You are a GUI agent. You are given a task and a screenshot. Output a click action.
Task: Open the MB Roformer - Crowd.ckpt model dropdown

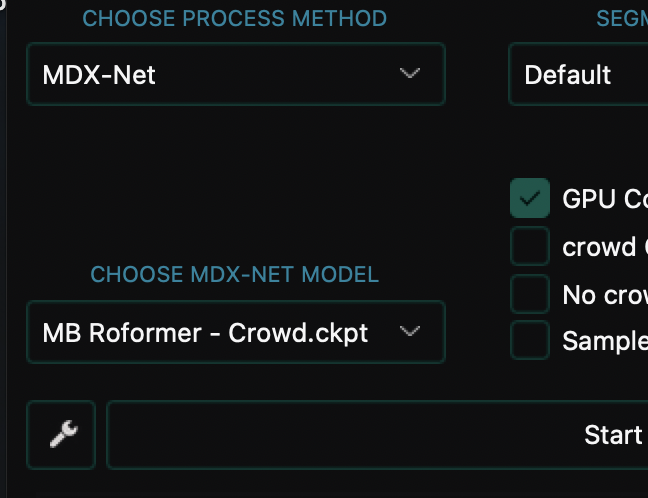(x=235, y=332)
